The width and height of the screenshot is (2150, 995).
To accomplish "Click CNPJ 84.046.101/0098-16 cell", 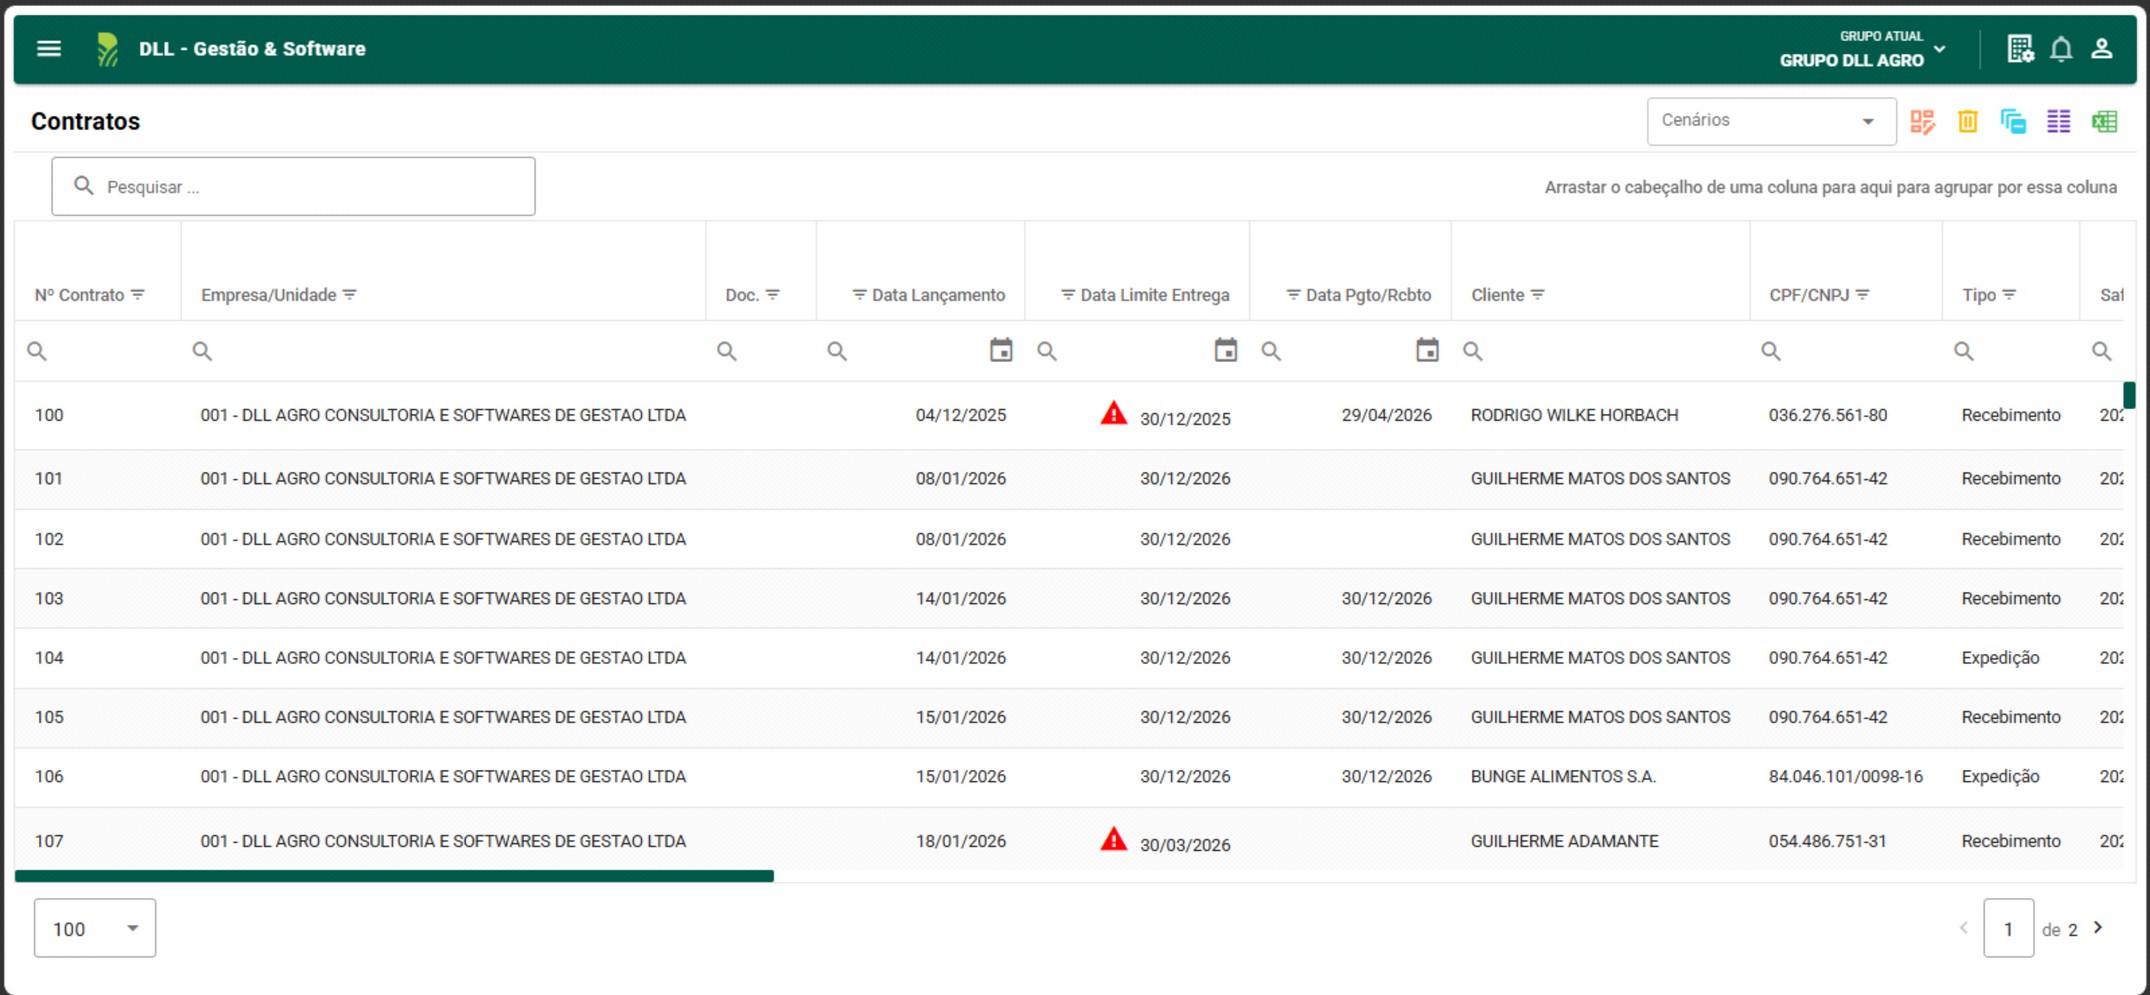I will click(1845, 776).
